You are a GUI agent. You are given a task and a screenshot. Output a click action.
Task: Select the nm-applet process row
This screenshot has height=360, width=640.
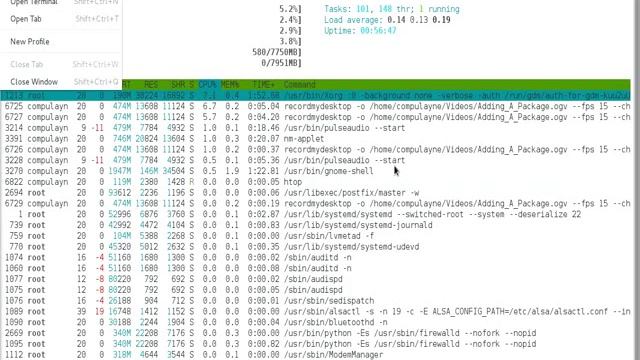[316, 139]
